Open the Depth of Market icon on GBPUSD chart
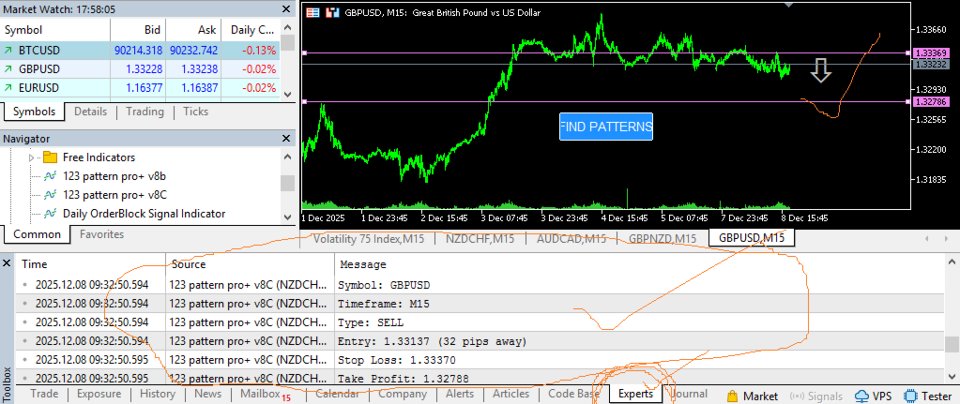This screenshot has height=404, width=960. coord(332,12)
